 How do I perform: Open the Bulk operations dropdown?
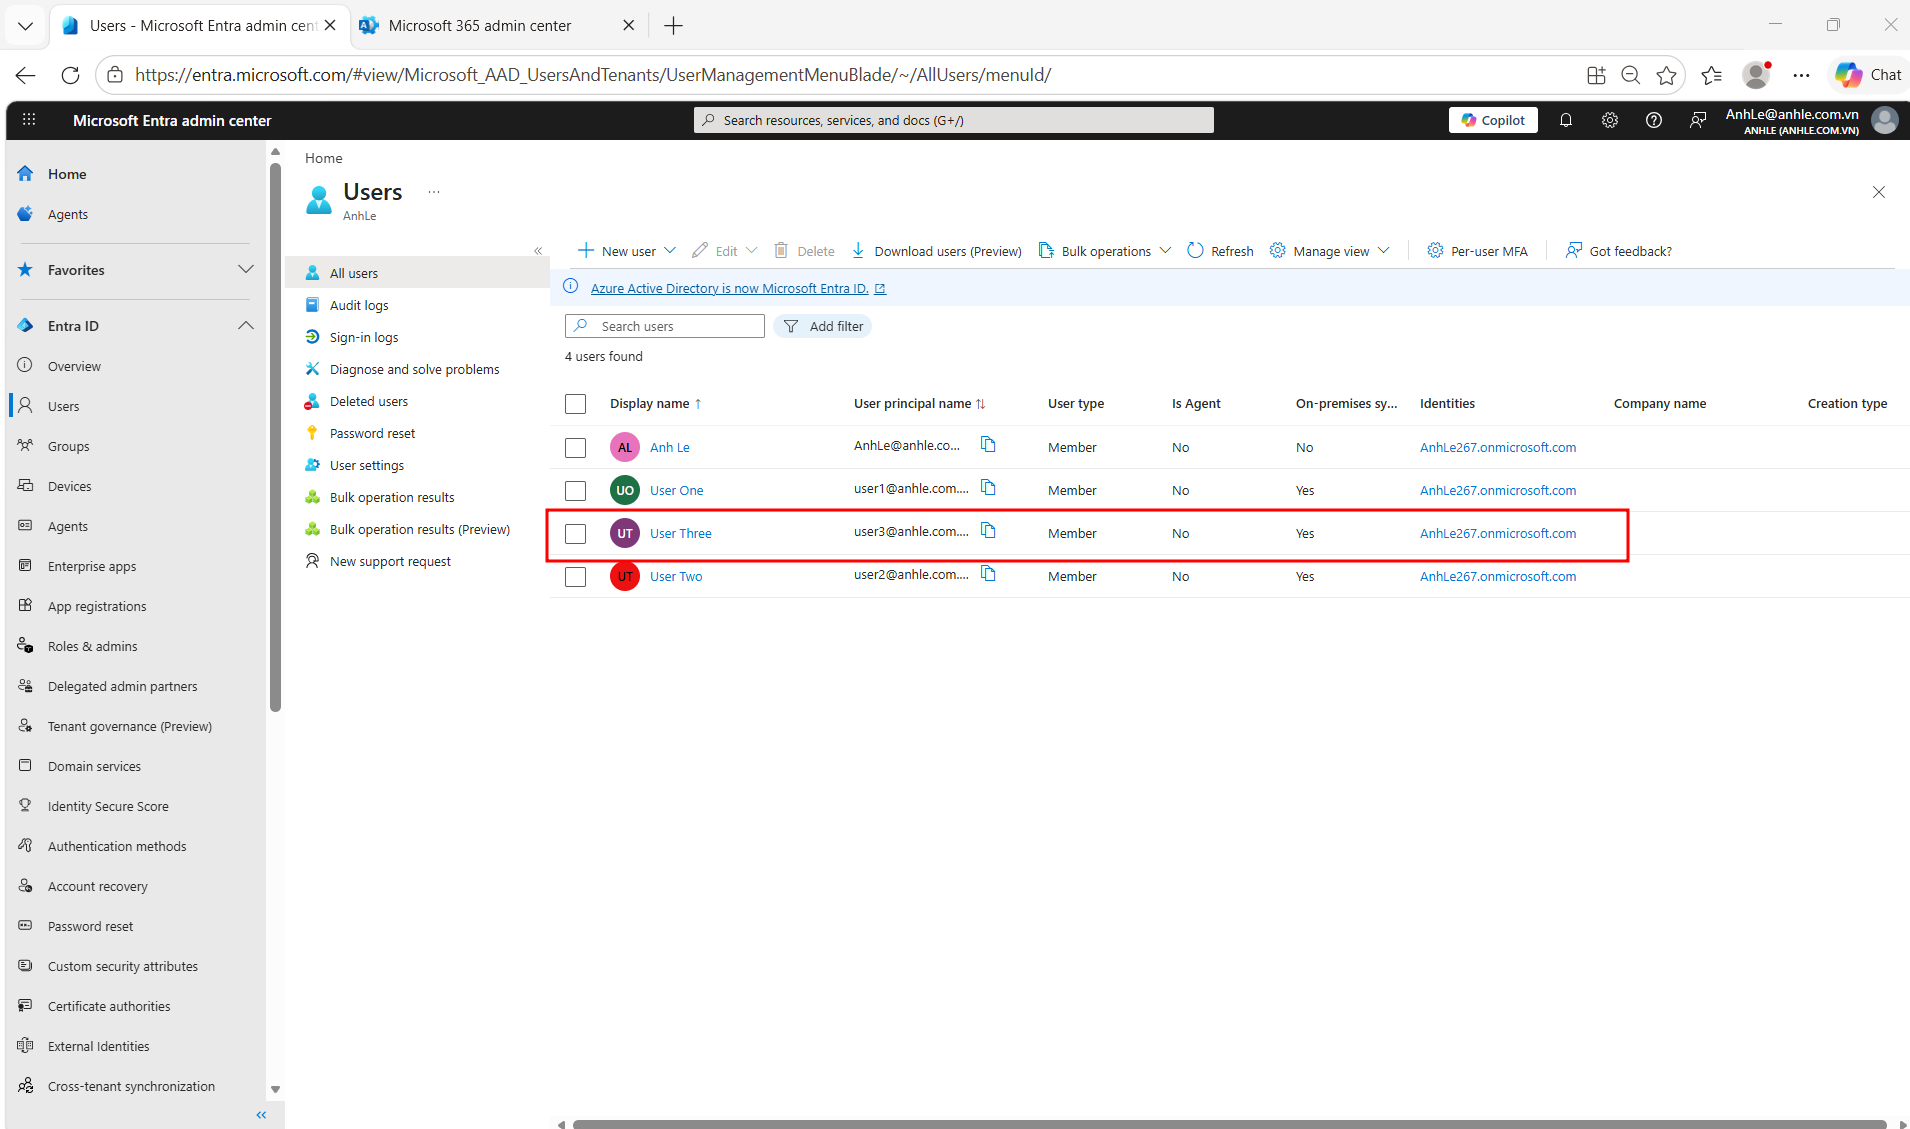(x=1104, y=251)
